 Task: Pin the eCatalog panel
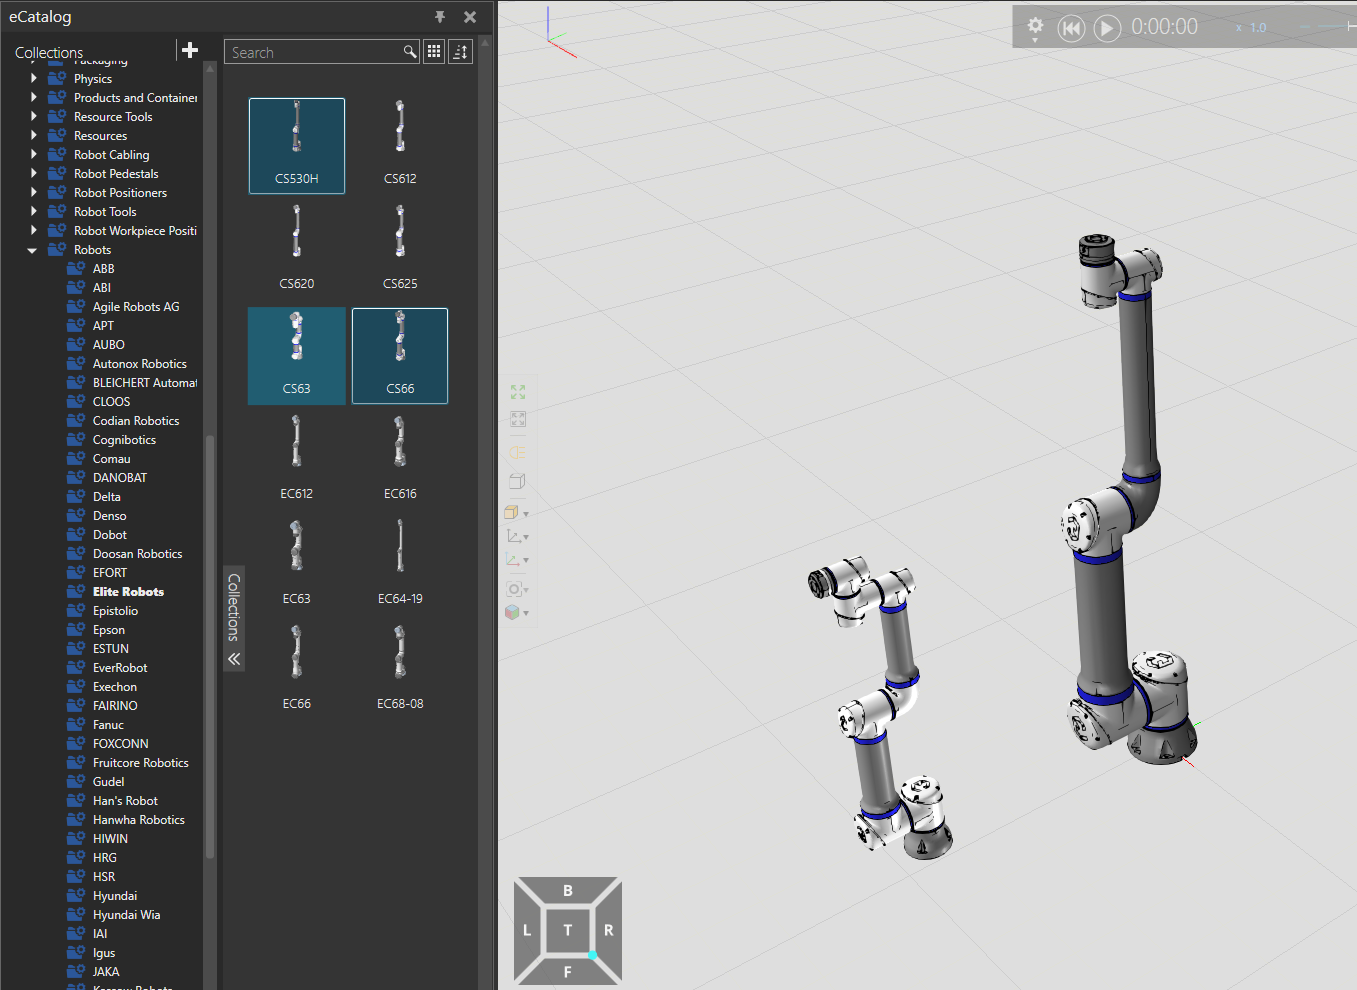tap(440, 17)
